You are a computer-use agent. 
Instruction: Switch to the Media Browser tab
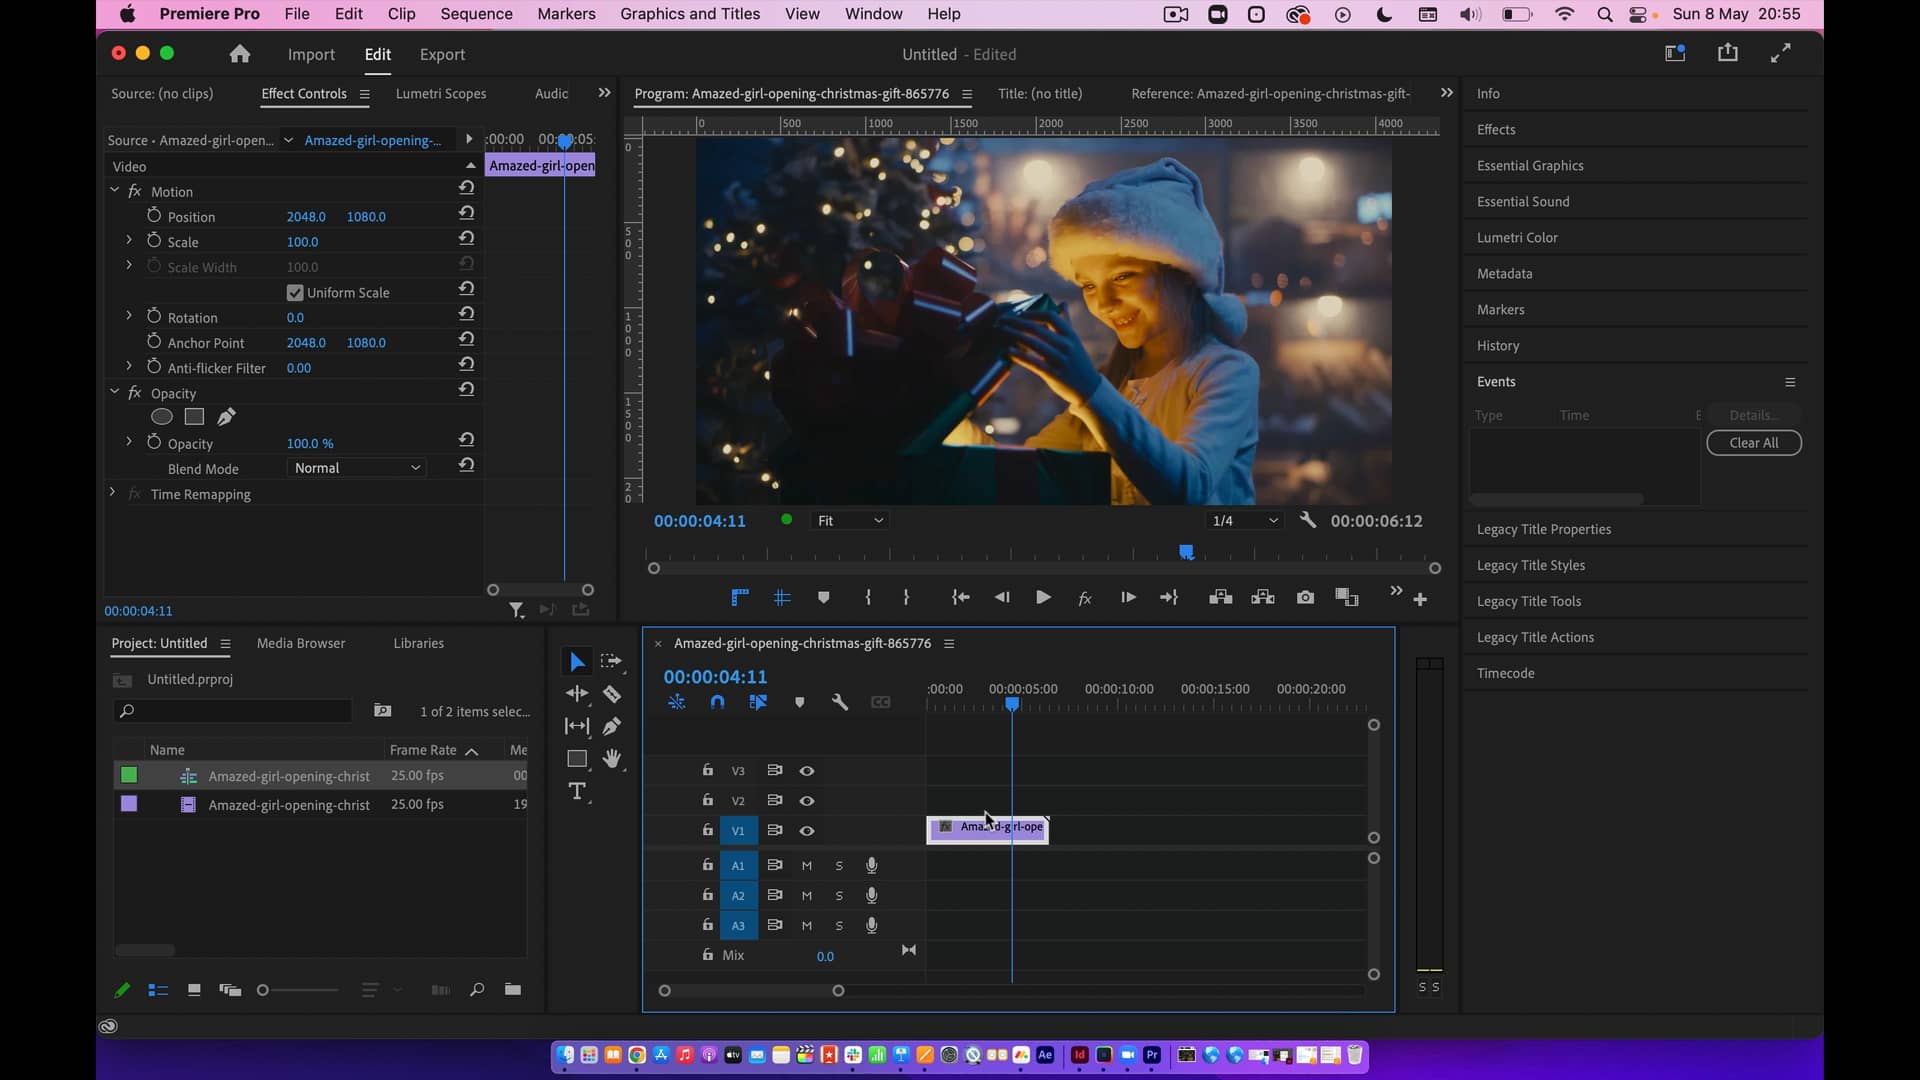[x=300, y=643]
